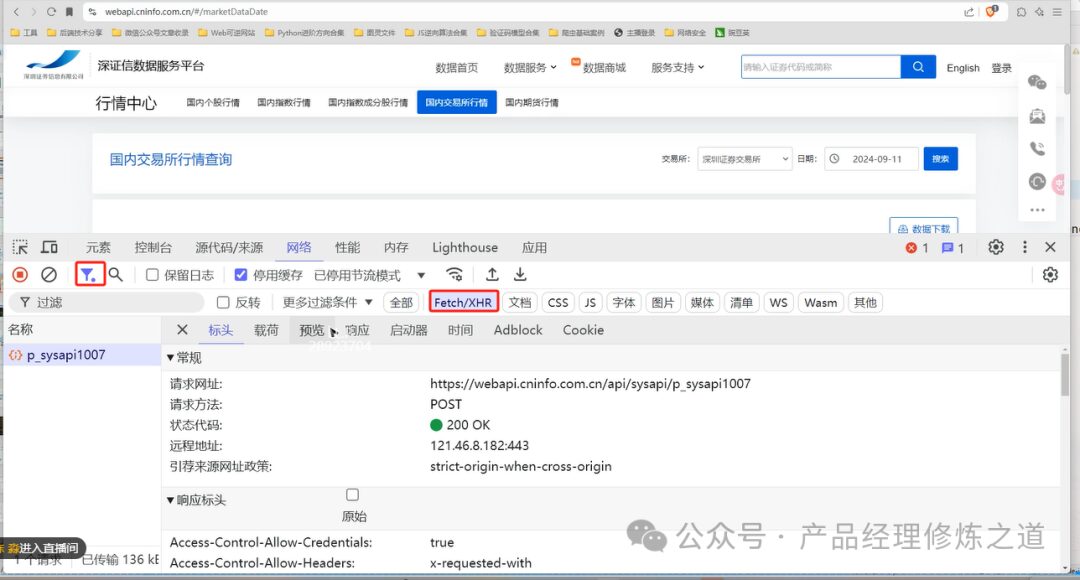Screen dimensions: 1080x580
Task: Click the blue message count indicator
Action: pyautogui.click(x=953, y=248)
